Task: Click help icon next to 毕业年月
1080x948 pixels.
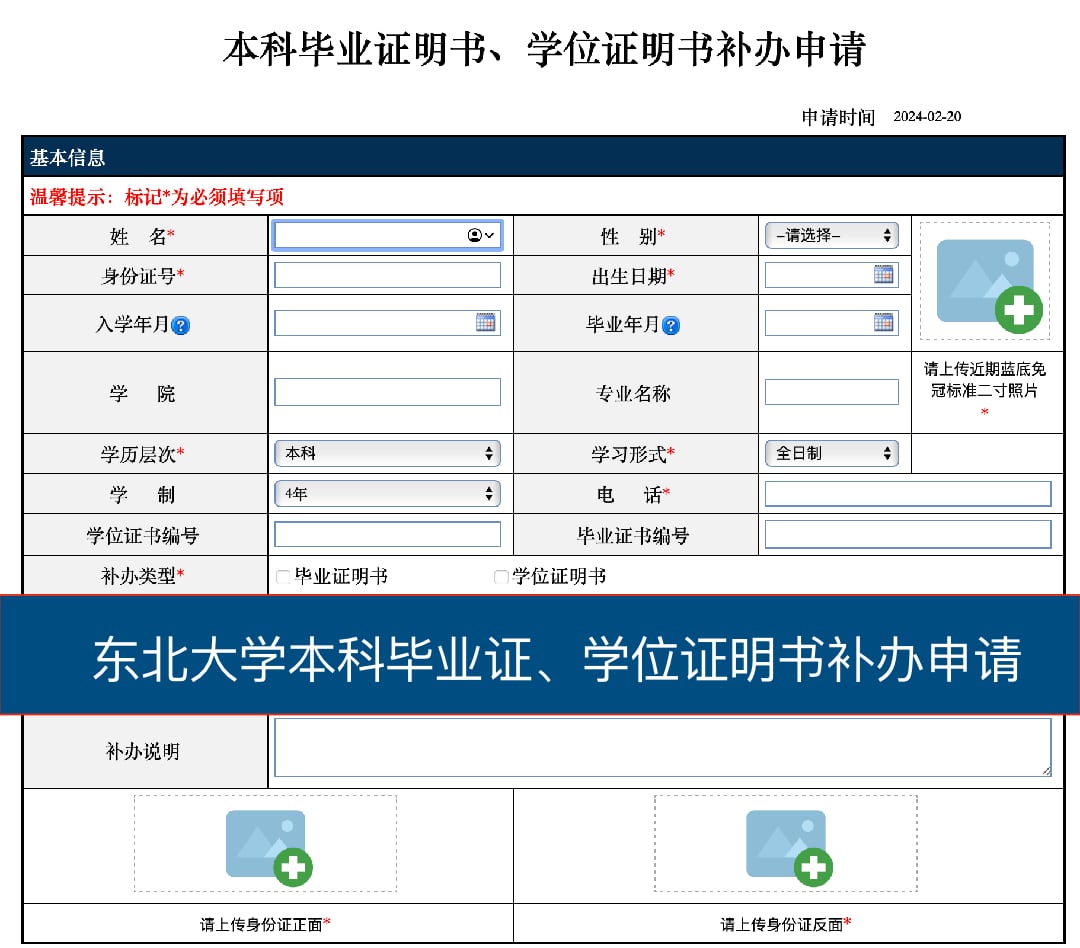Action: tap(671, 326)
